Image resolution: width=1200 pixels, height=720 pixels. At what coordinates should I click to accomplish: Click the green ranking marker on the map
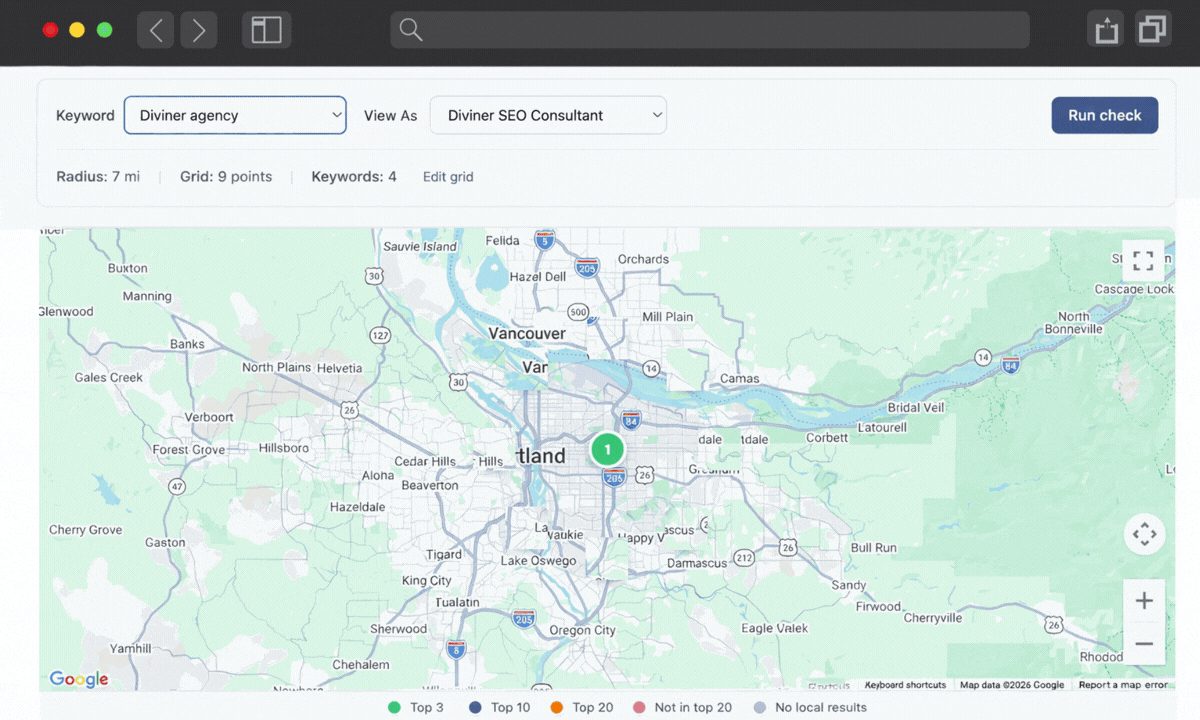[607, 449]
